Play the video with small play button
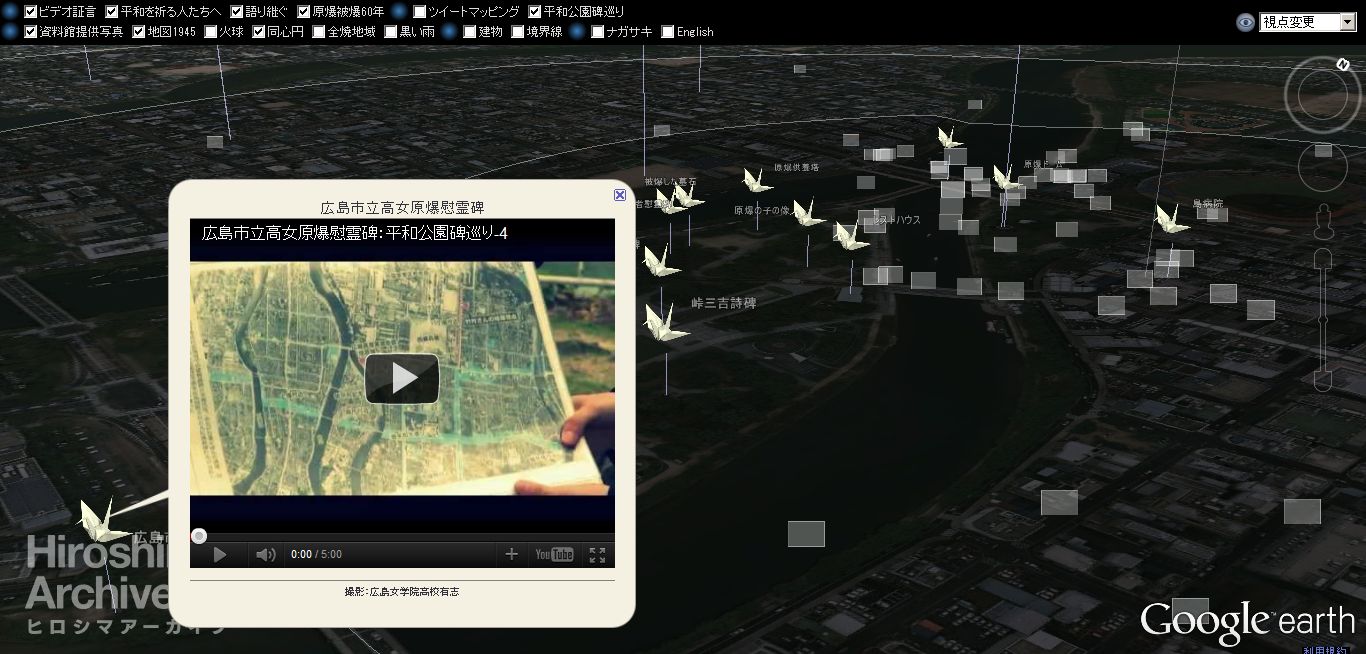 coord(220,554)
